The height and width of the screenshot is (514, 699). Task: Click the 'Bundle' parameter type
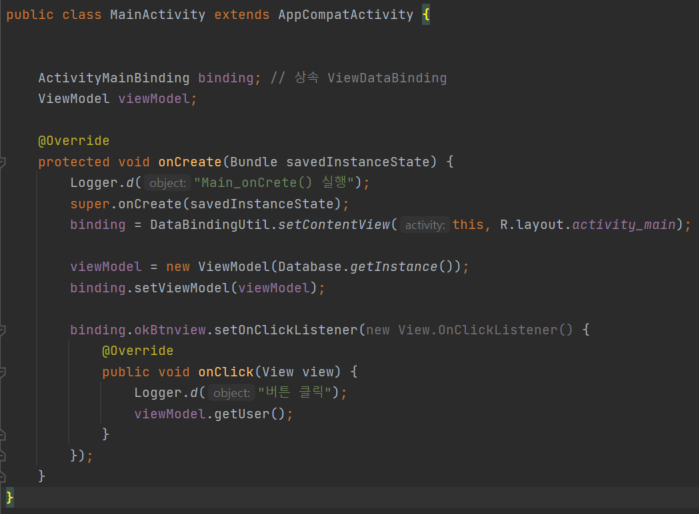tap(253, 162)
